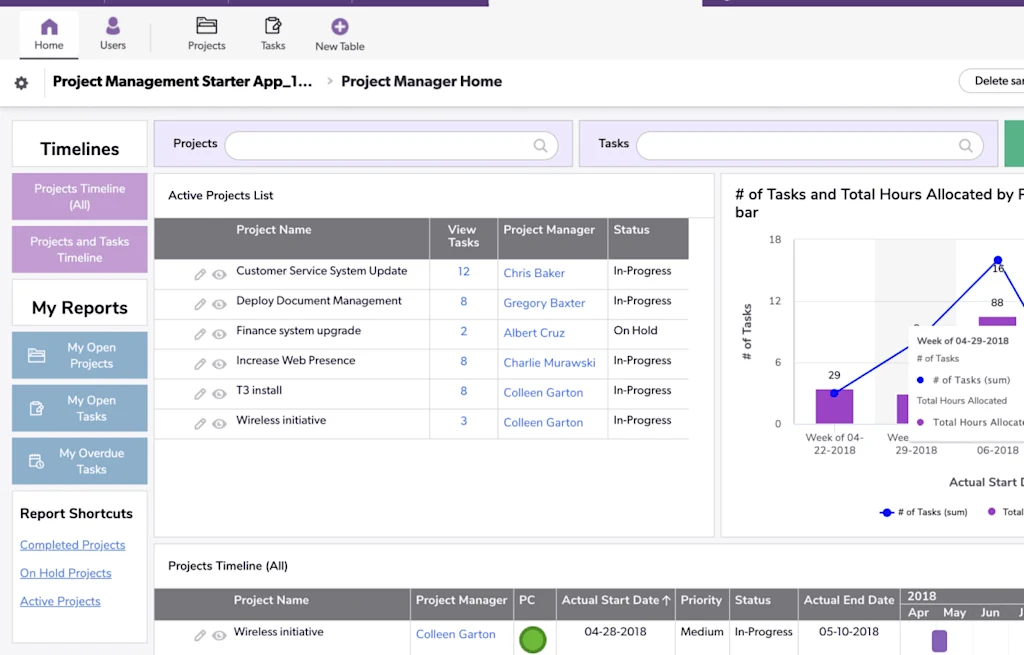1024x655 pixels.
Task: Edit Wireless initiative pencil in Projects Timeline
Action: point(200,635)
